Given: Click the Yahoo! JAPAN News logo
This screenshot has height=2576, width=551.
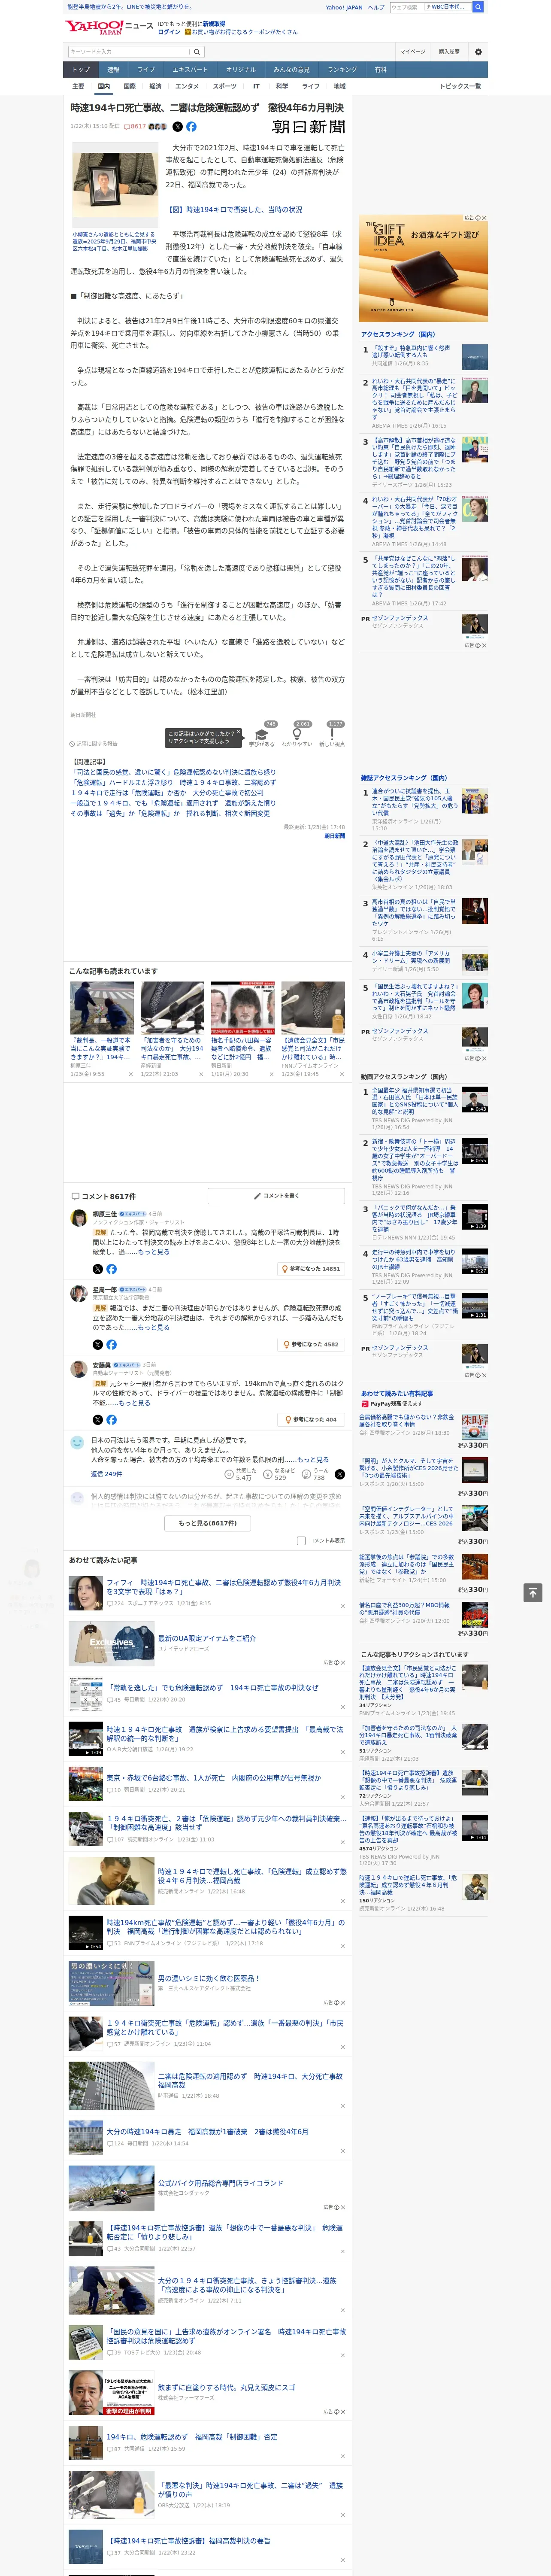Looking at the screenshot, I should (x=109, y=27).
